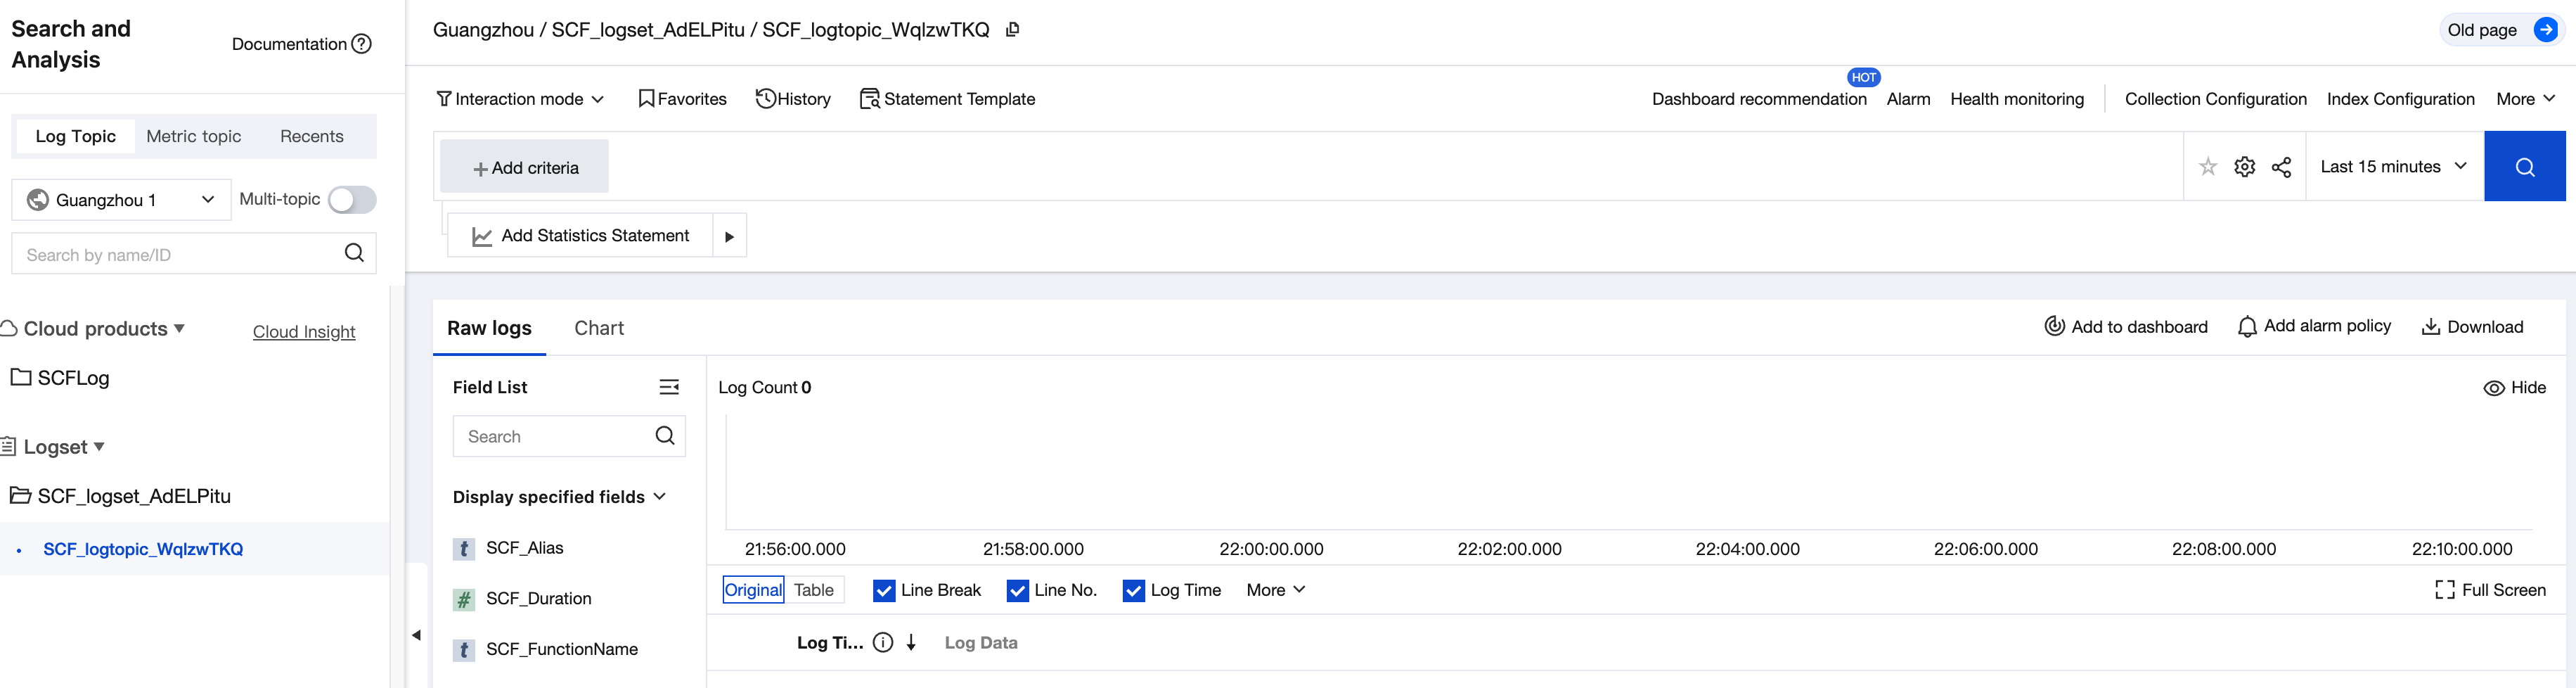Open the Guangzhou 1 region dropdown
Screen dimensions: 2576x688
(121, 200)
